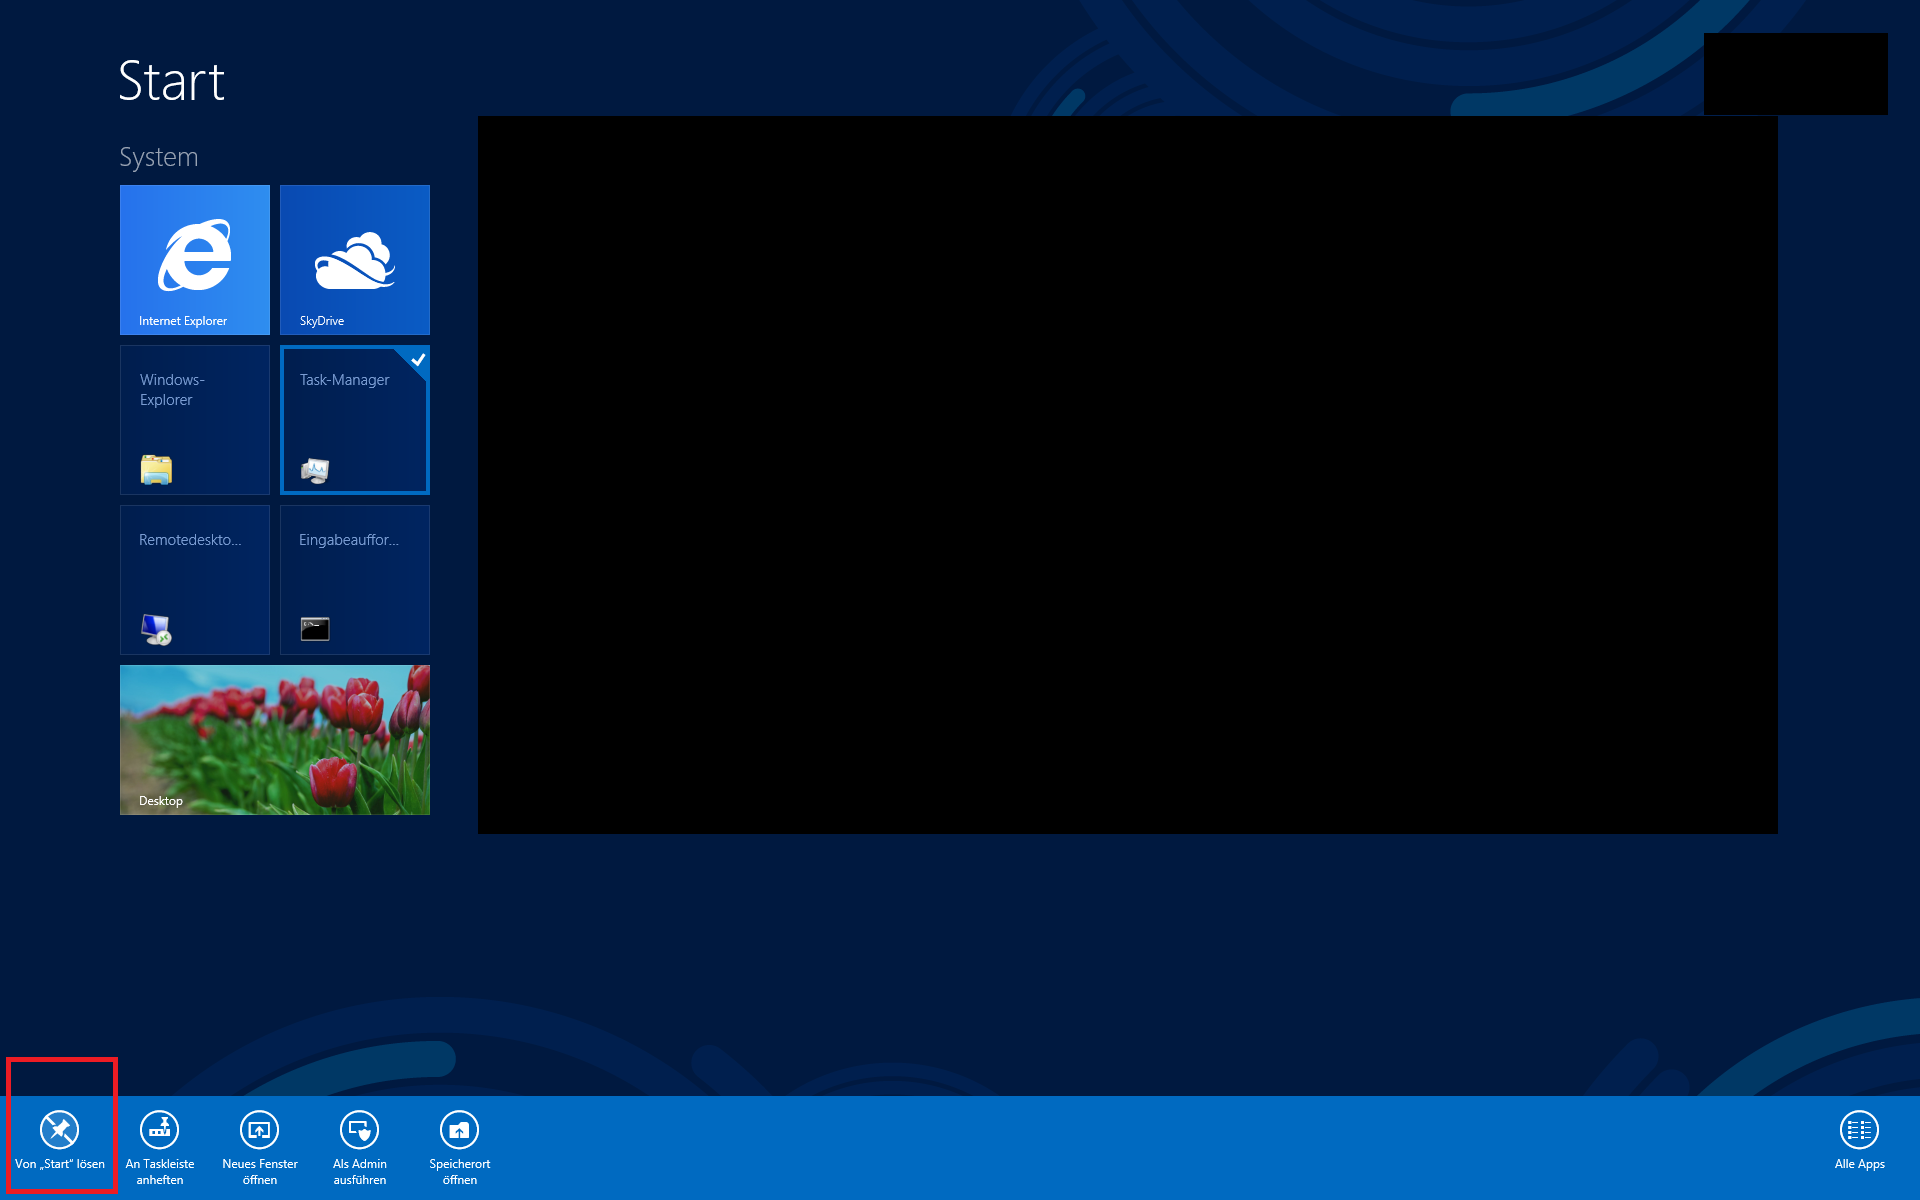This screenshot has height=1200, width=1920.
Task: Click the Speicherort öffnen icon
Action: click(460, 1130)
